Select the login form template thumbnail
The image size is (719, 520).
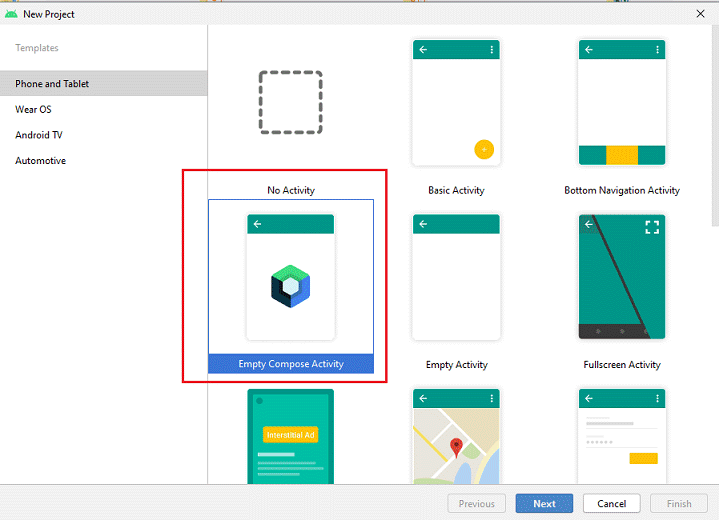[622, 436]
